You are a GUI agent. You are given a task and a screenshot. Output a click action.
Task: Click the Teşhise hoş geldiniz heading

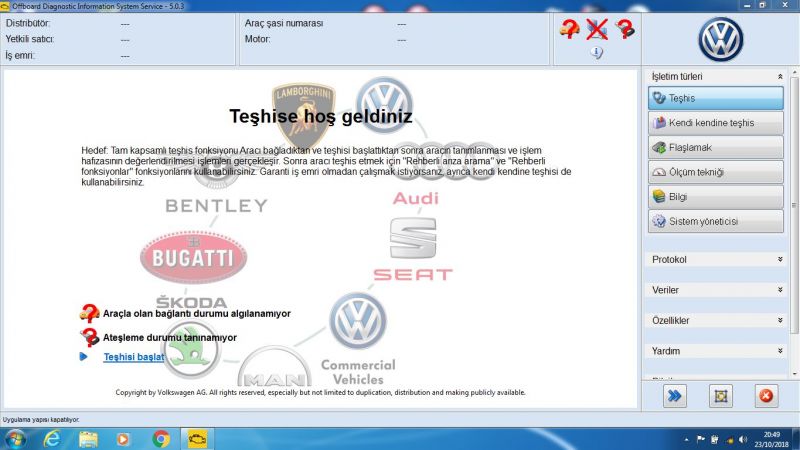point(320,116)
